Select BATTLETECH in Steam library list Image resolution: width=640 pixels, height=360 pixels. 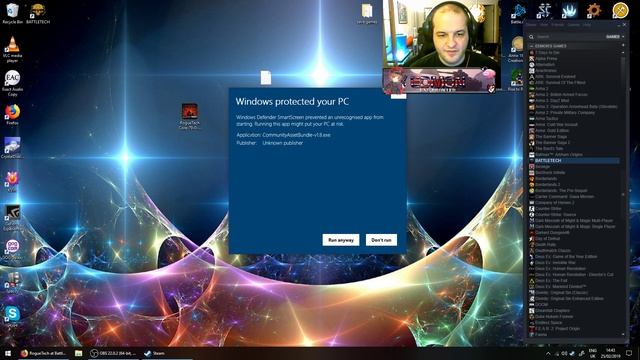point(574,161)
